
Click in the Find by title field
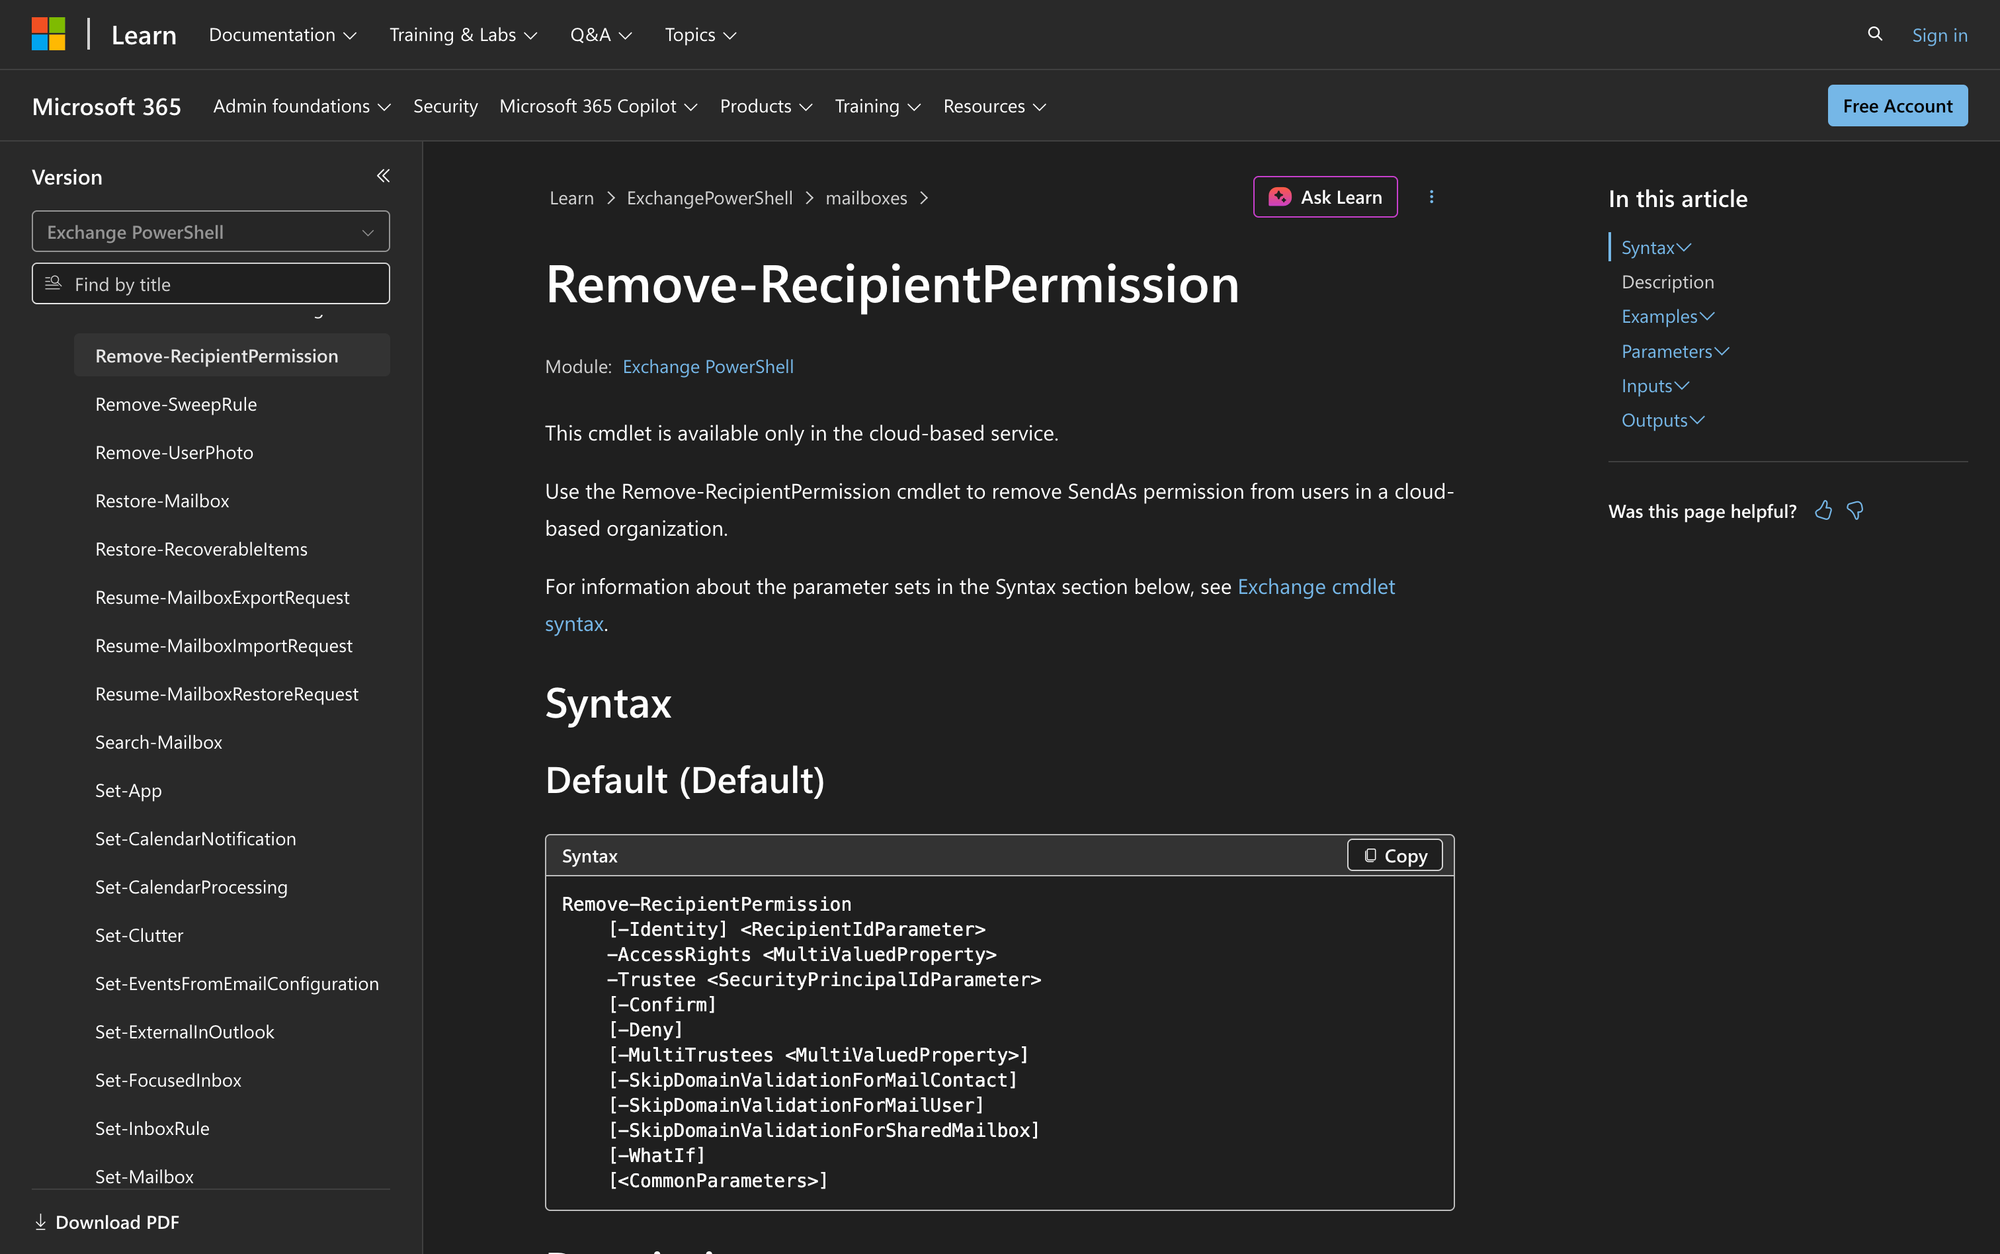pyautogui.click(x=211, y=284)
